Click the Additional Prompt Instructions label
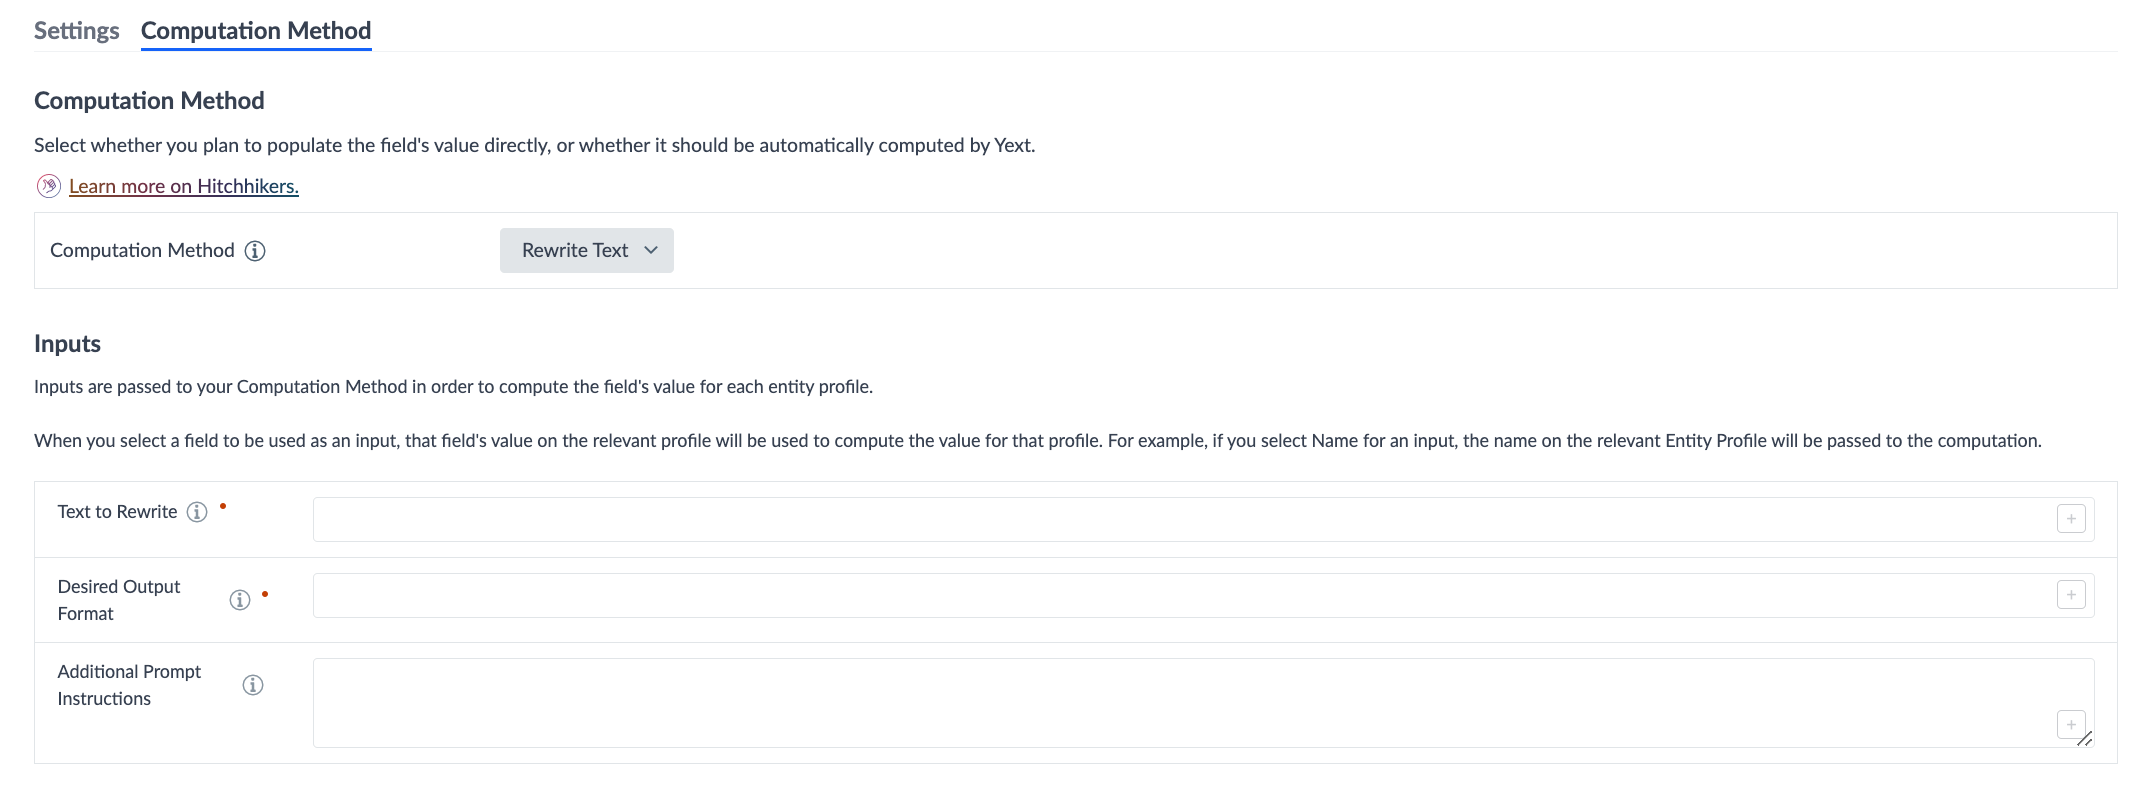Image resolution: width=2146 pixels, height=790 pixels. tap(129, 685)
